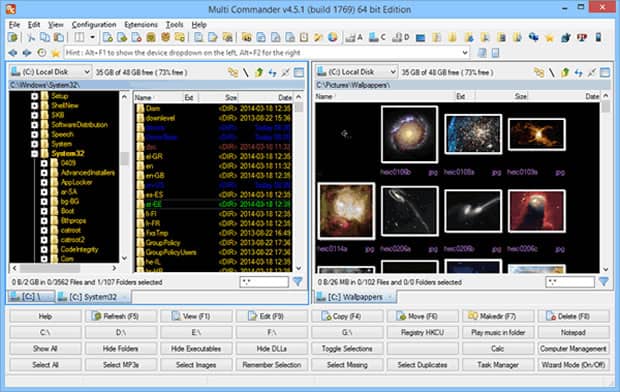
Task: Click the Task Manager button
Action: [x=498, y=365]
